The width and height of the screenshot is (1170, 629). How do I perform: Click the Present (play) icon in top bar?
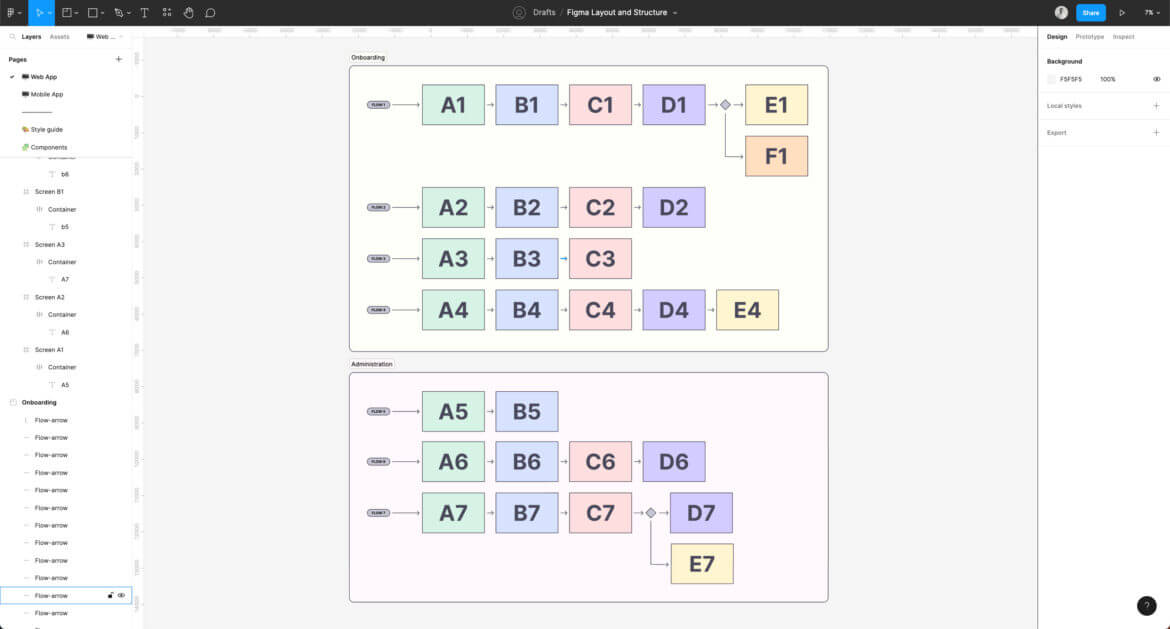pyautogui.click(x=1122, y=12)
